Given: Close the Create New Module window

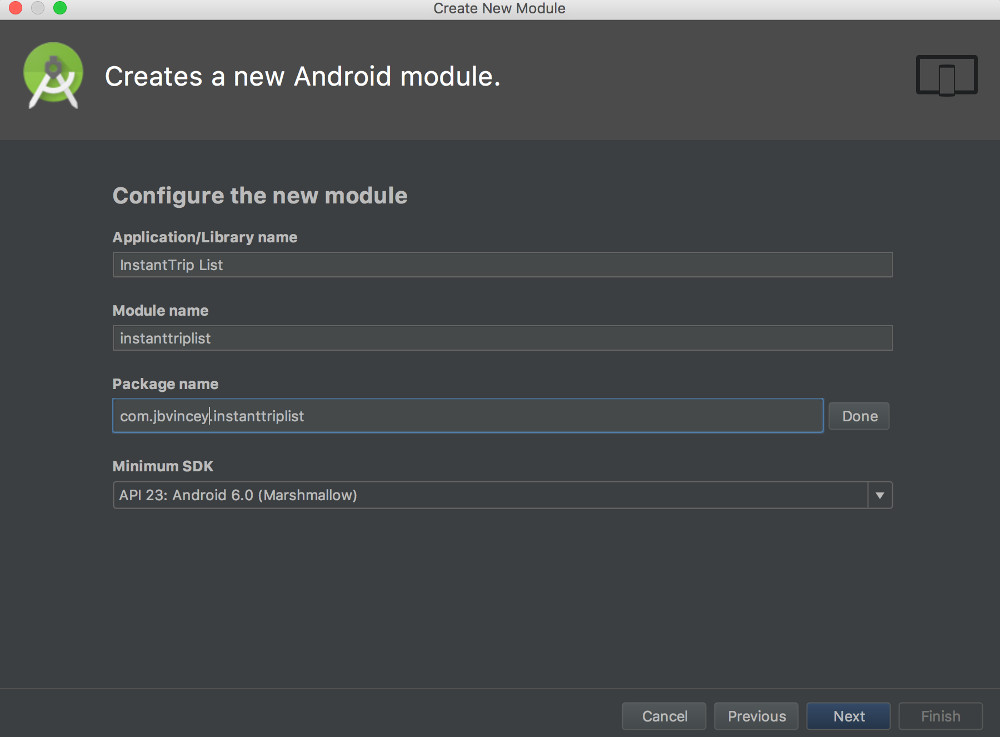Looking at the screenshot, I should 15,8.
